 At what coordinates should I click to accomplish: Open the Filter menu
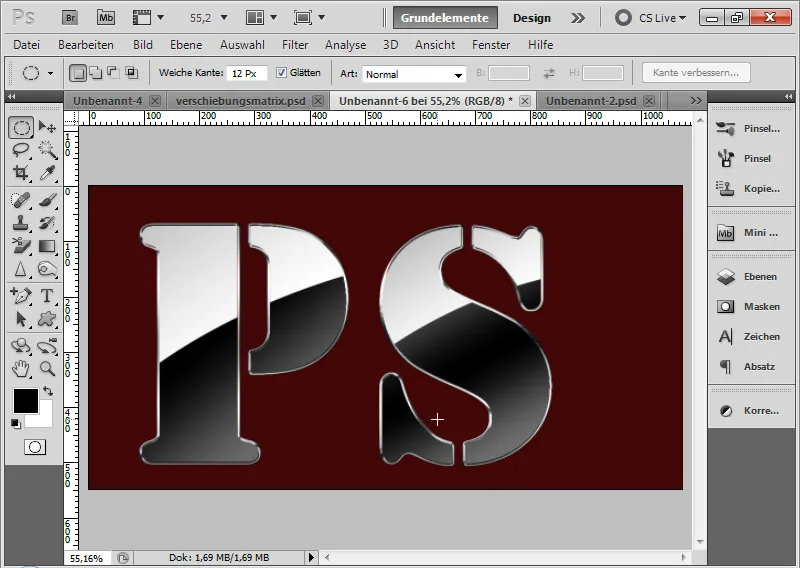click(x=295, y=45)
